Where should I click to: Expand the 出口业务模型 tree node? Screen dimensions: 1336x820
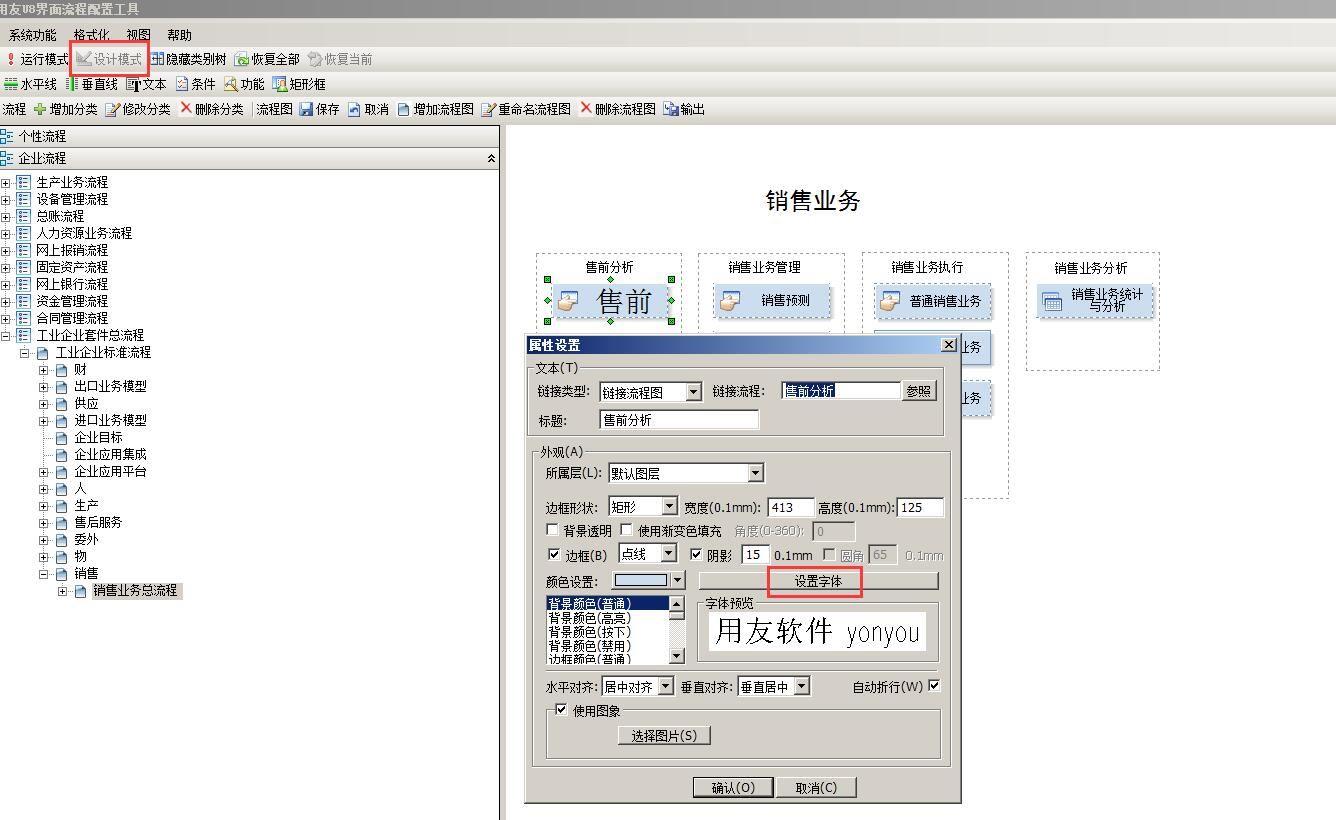44,387
